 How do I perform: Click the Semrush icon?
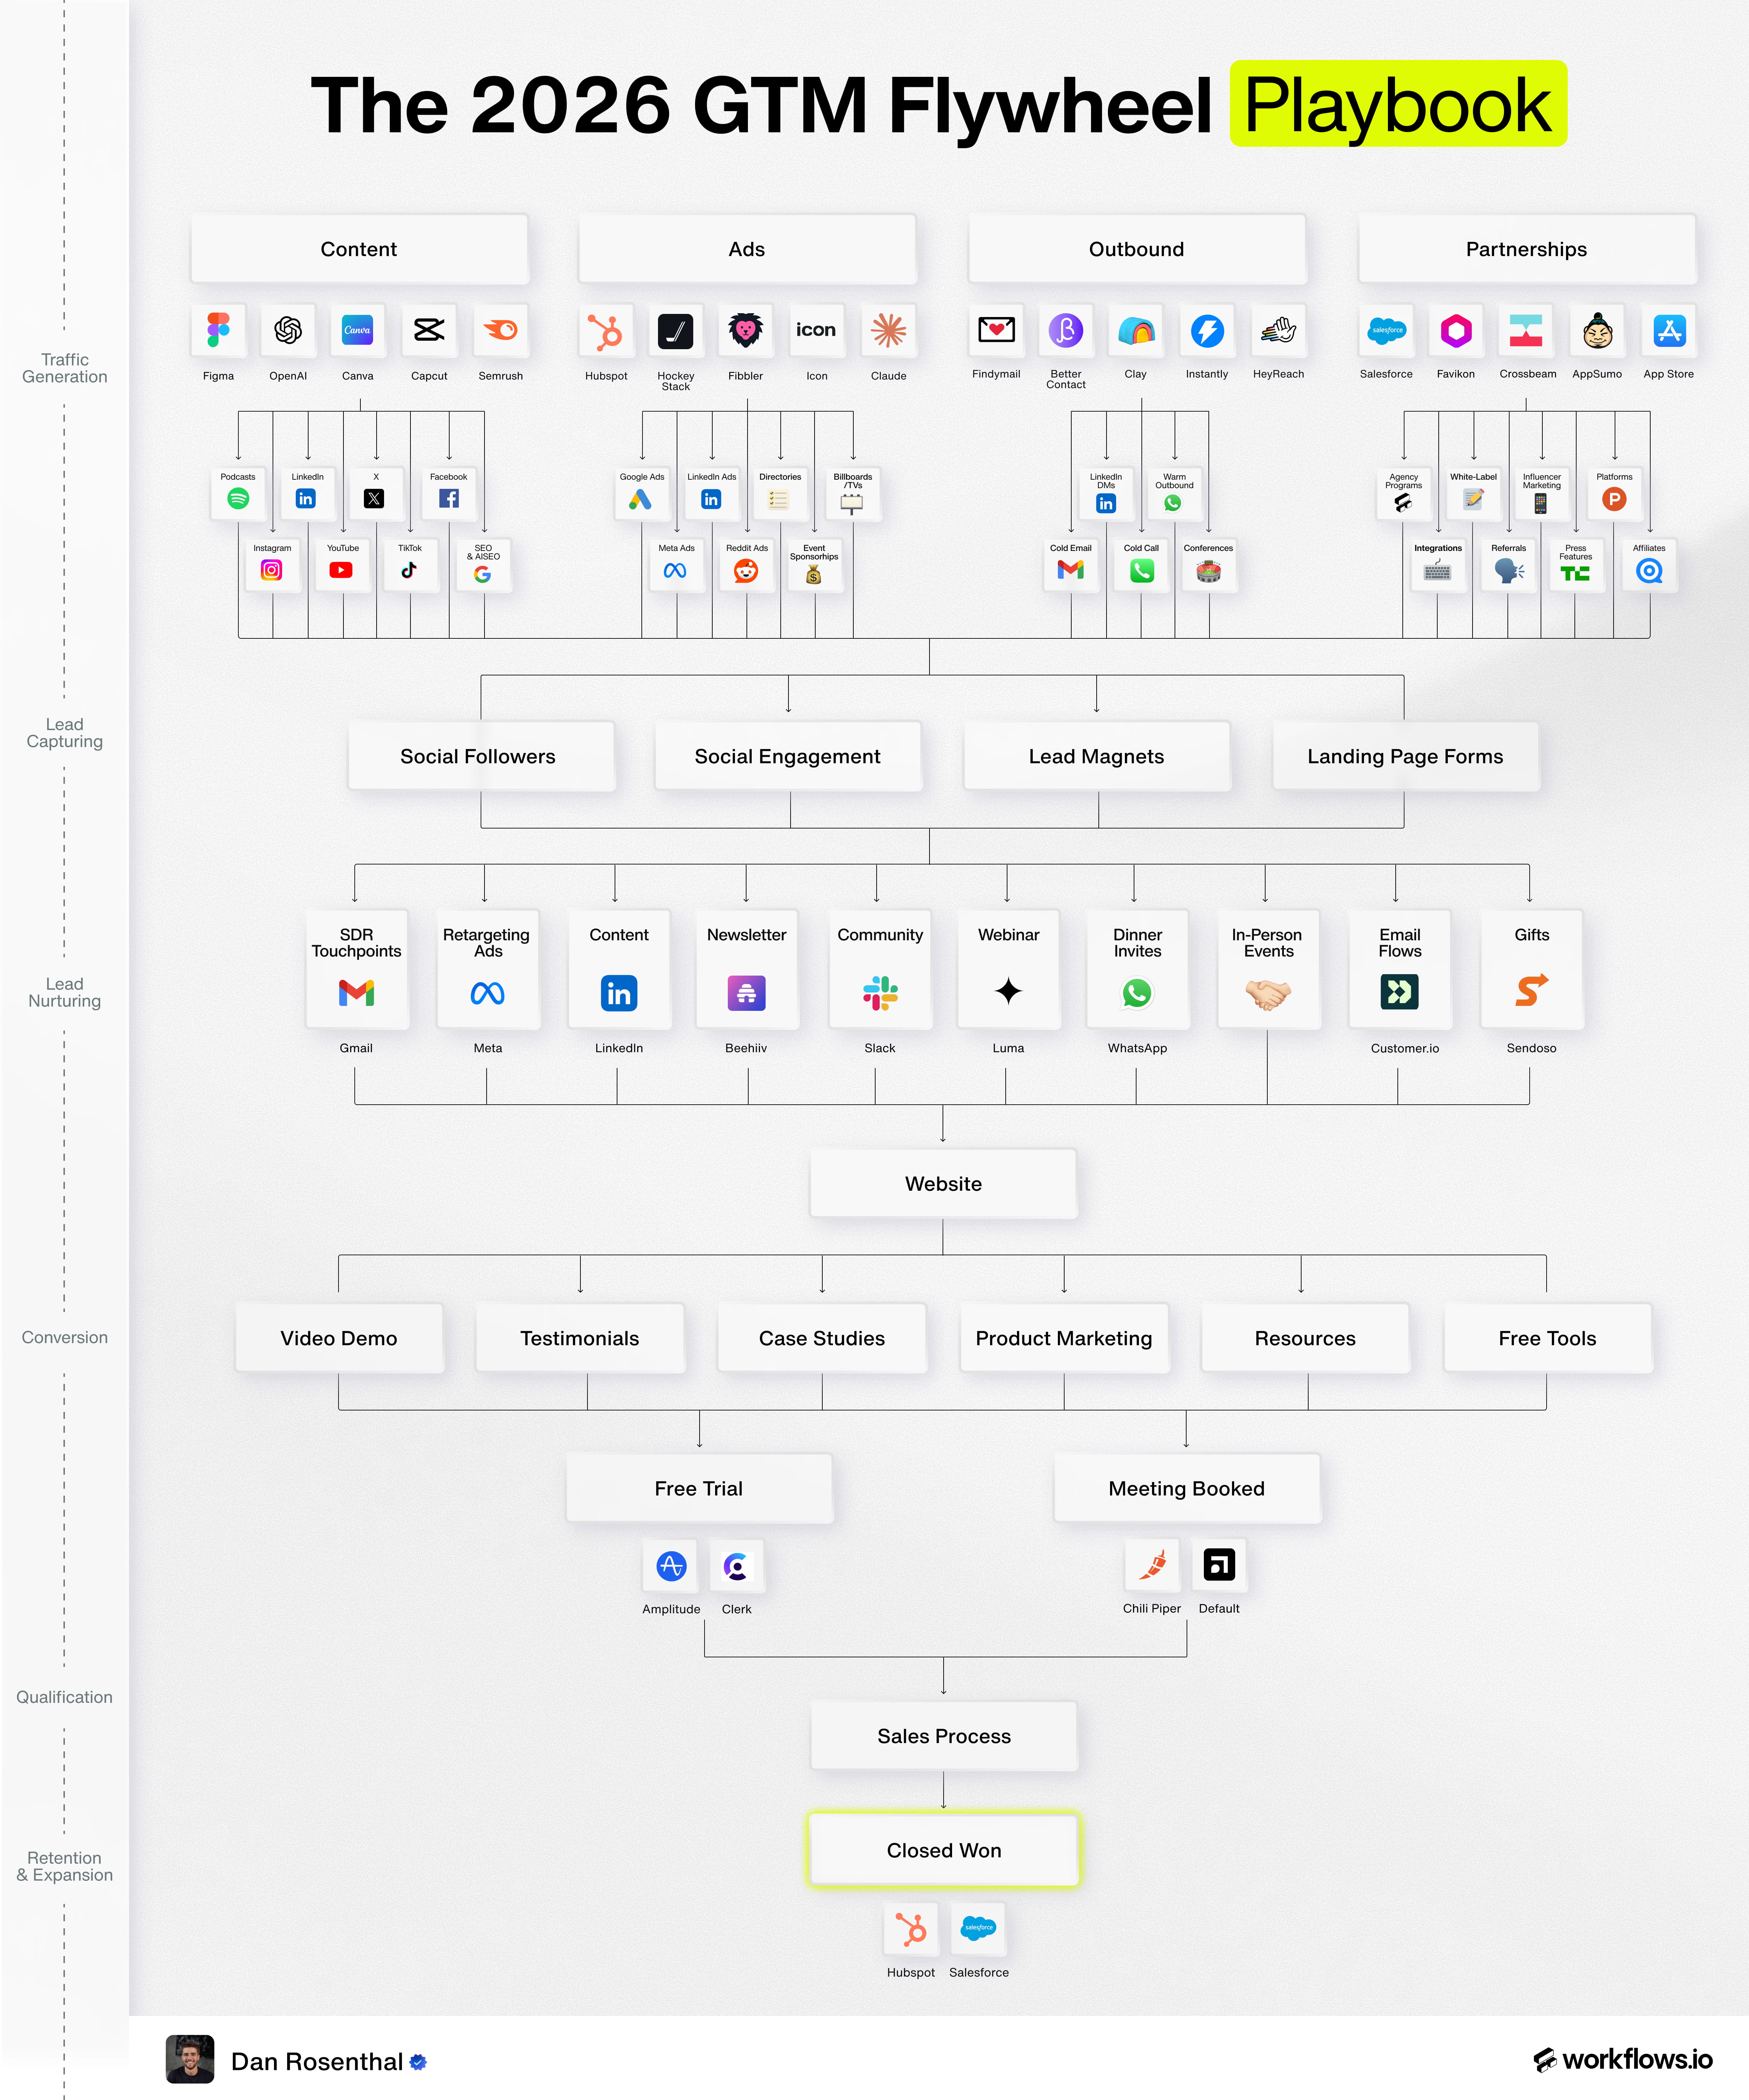500,330
